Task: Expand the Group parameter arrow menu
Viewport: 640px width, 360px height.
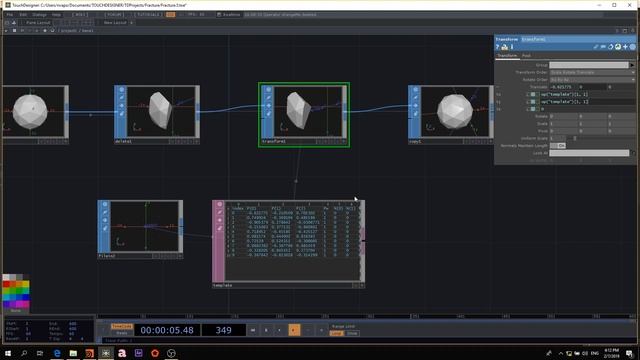Action: tap(632, 65)
